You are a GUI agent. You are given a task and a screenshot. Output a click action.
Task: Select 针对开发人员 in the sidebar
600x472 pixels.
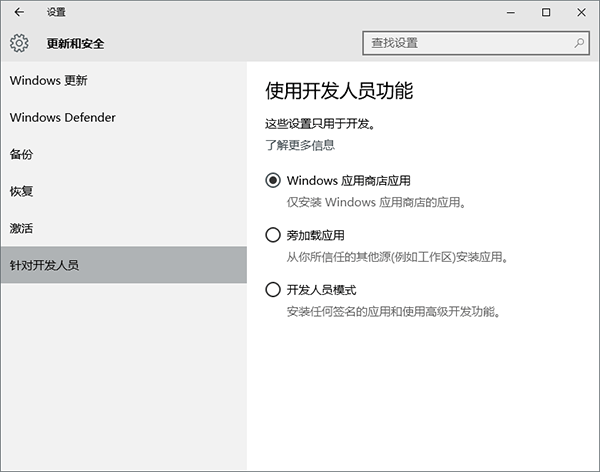click(x=124, y=265)
